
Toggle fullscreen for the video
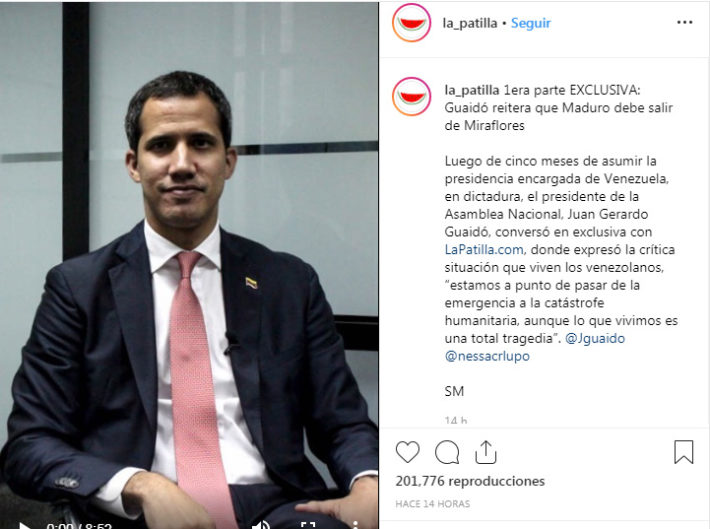pyautogui.click(x=308, y=525)
